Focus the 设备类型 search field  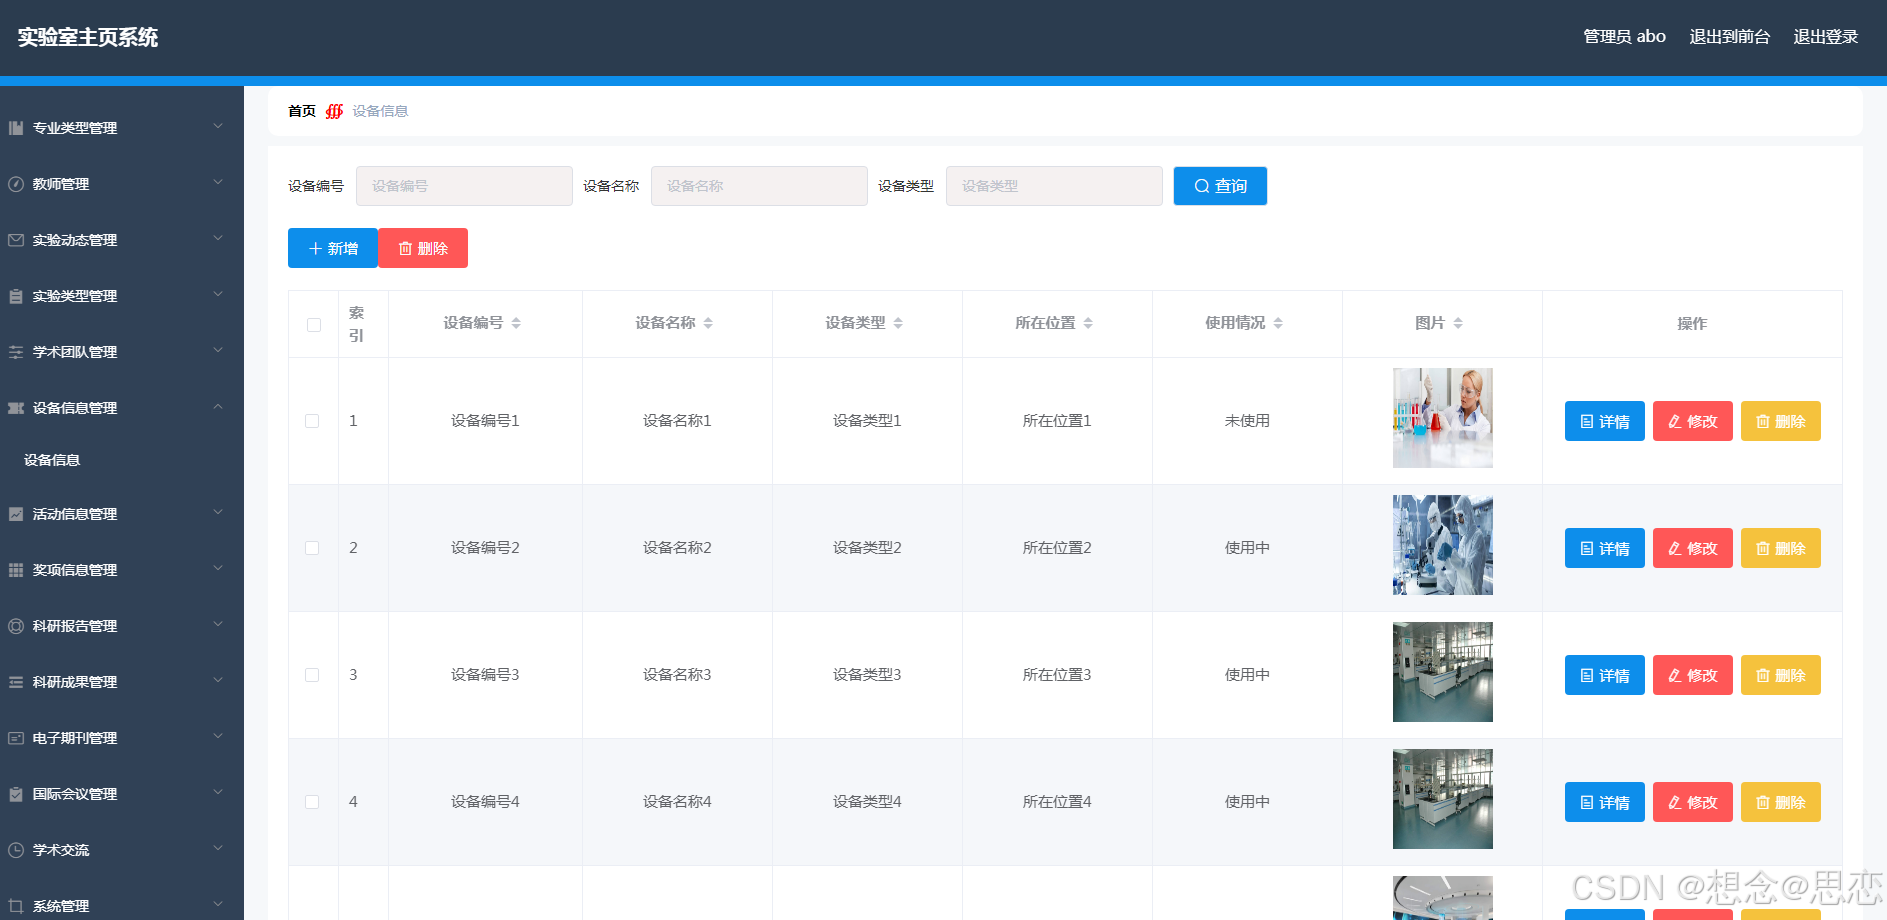(x=1054, y=186)
